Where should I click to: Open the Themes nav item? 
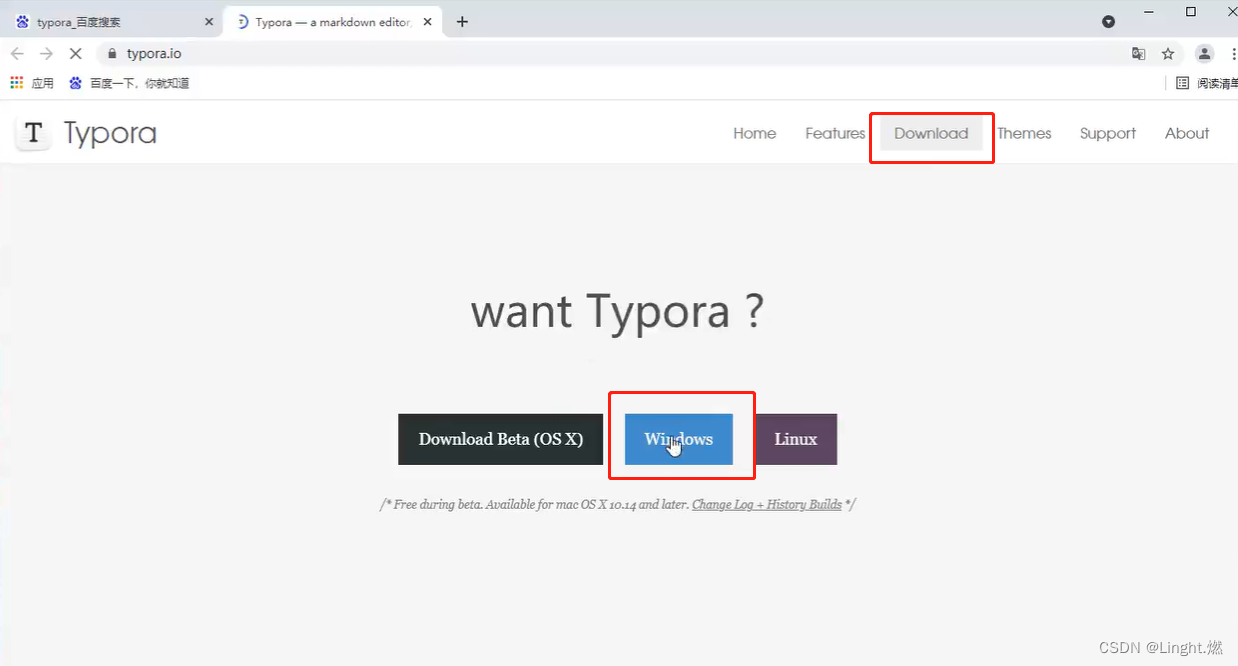(x=1024, y=133)
